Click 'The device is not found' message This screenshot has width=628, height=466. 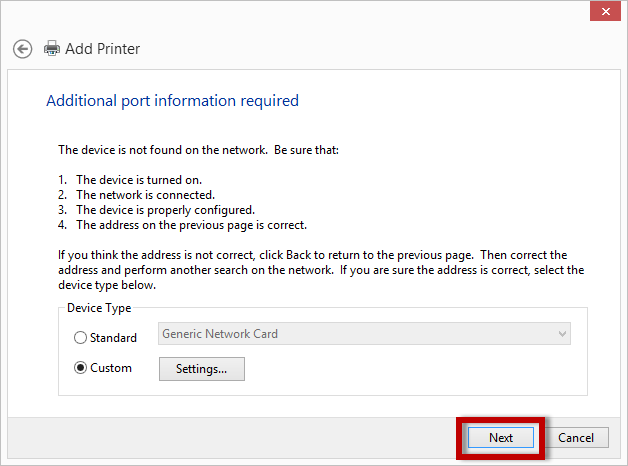[x=200, y=150]
